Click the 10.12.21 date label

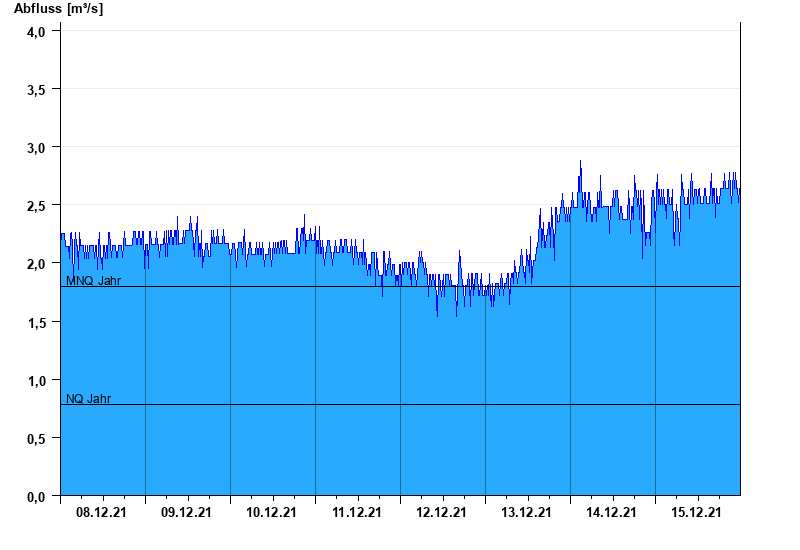pyautogui.click(x=271, y=512)
